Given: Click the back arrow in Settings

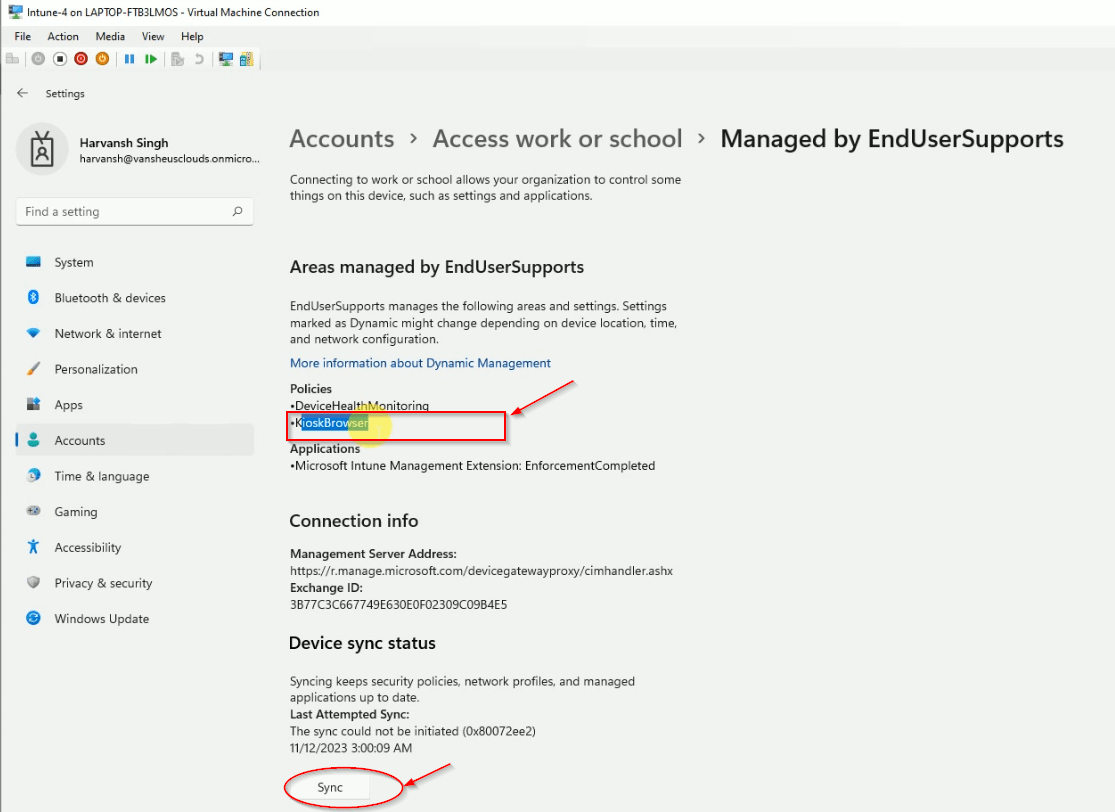Looking at the screenshot, I should (22, 93).
